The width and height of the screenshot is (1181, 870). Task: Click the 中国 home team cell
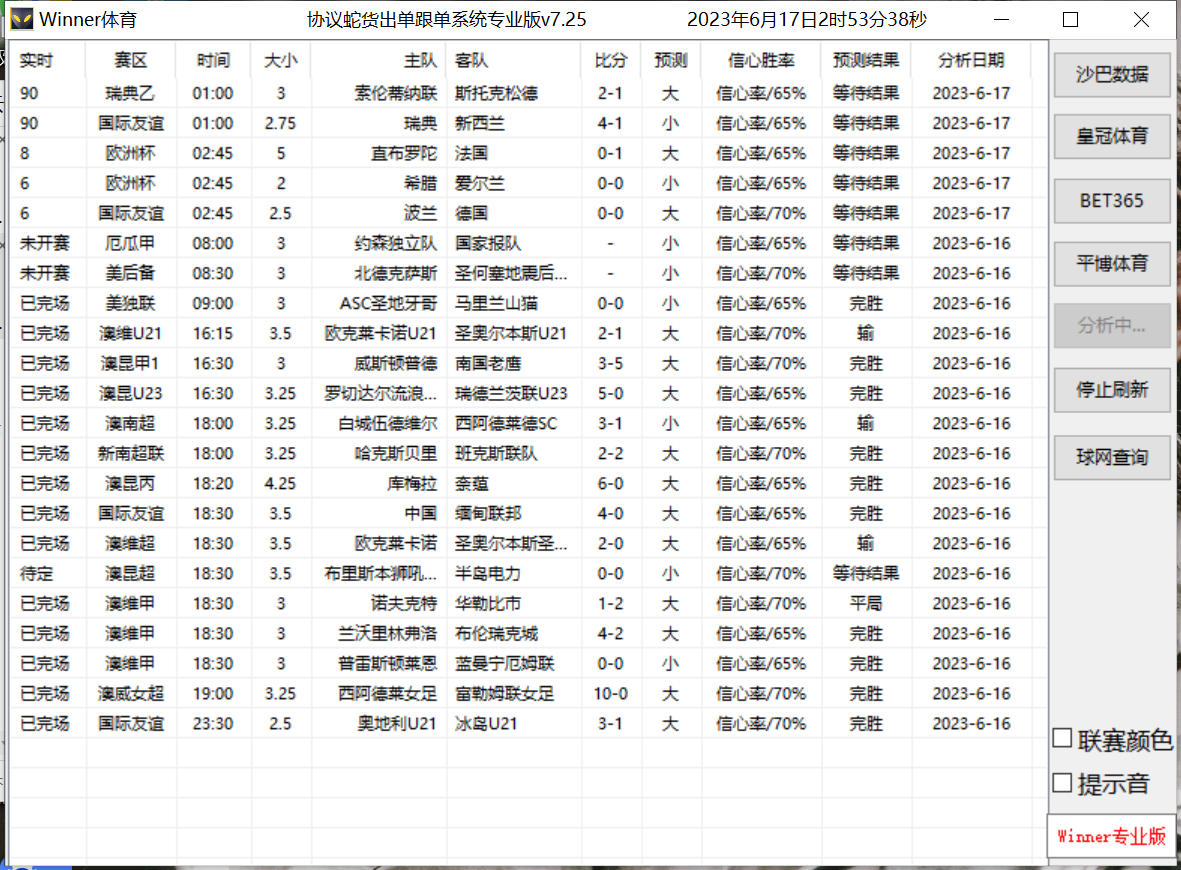[x=420, y=514]
